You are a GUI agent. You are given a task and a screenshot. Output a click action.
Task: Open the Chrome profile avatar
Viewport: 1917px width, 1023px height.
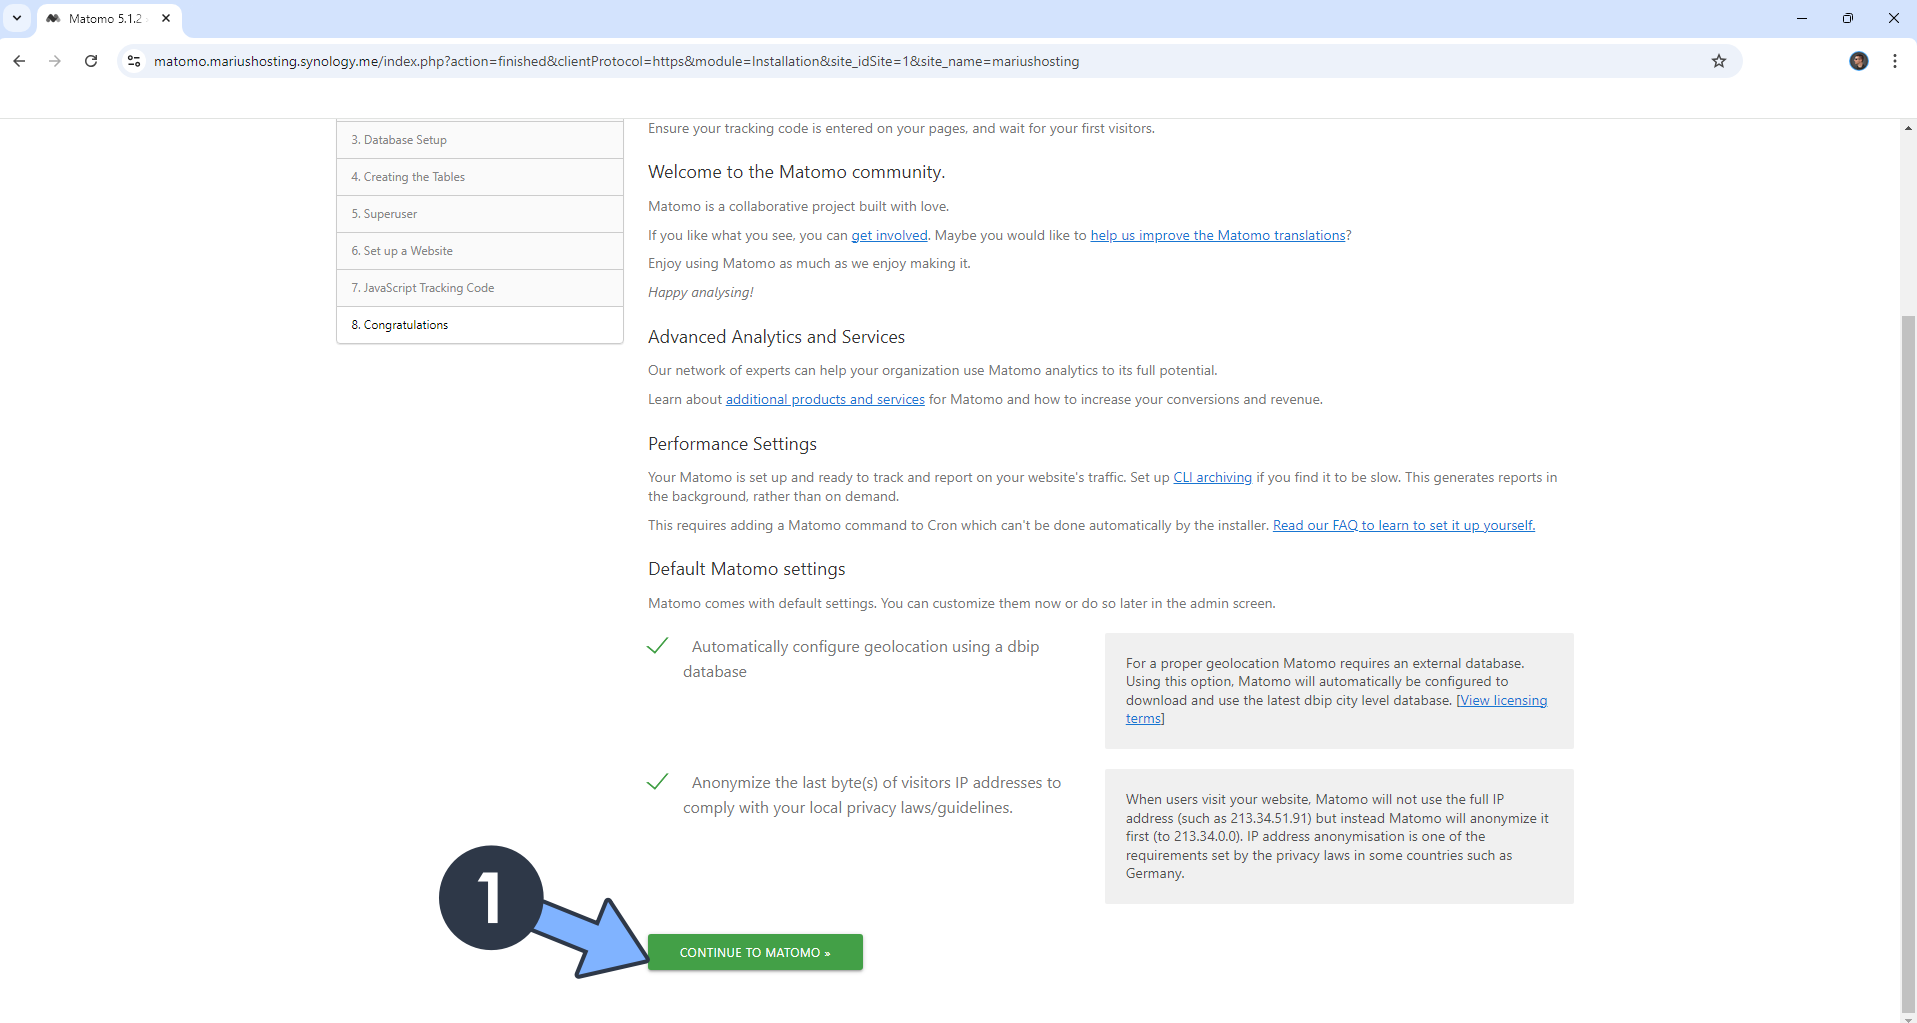pos(1858,61)
